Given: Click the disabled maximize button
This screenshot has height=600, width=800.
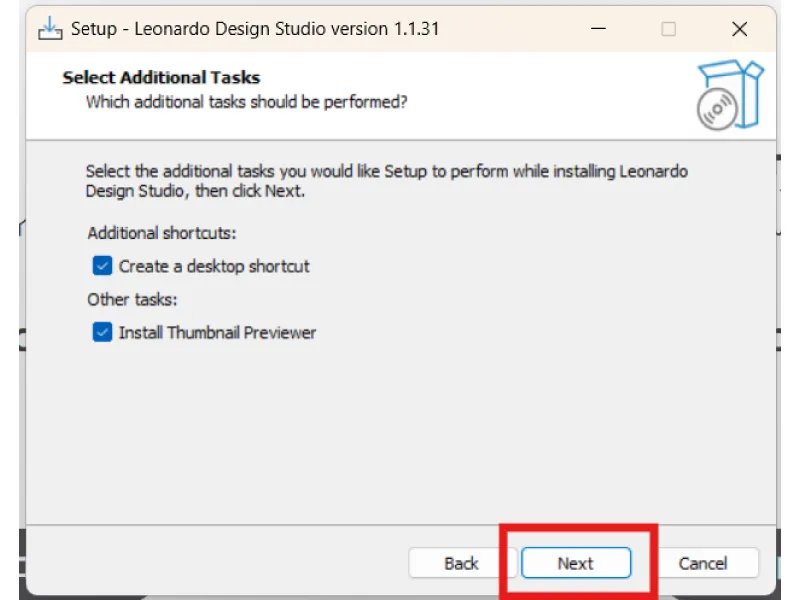Looking at the screenshot, I should click(668, 29).
